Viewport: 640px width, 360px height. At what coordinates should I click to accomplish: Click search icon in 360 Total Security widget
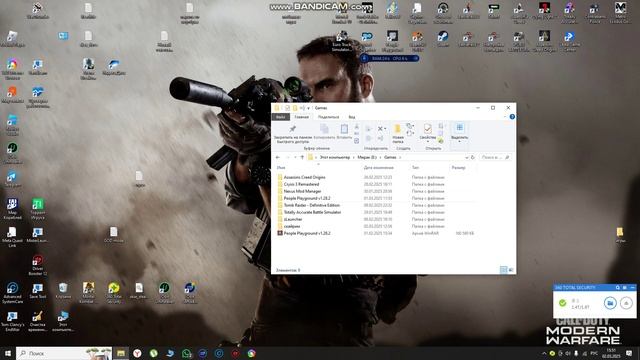[x=618, y=287]
